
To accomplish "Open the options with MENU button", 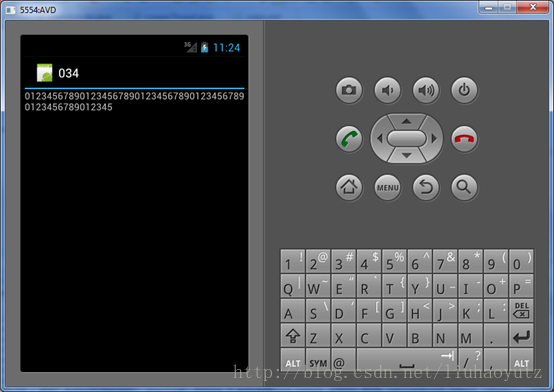I will pyautogui.click(x=387, y=187).
